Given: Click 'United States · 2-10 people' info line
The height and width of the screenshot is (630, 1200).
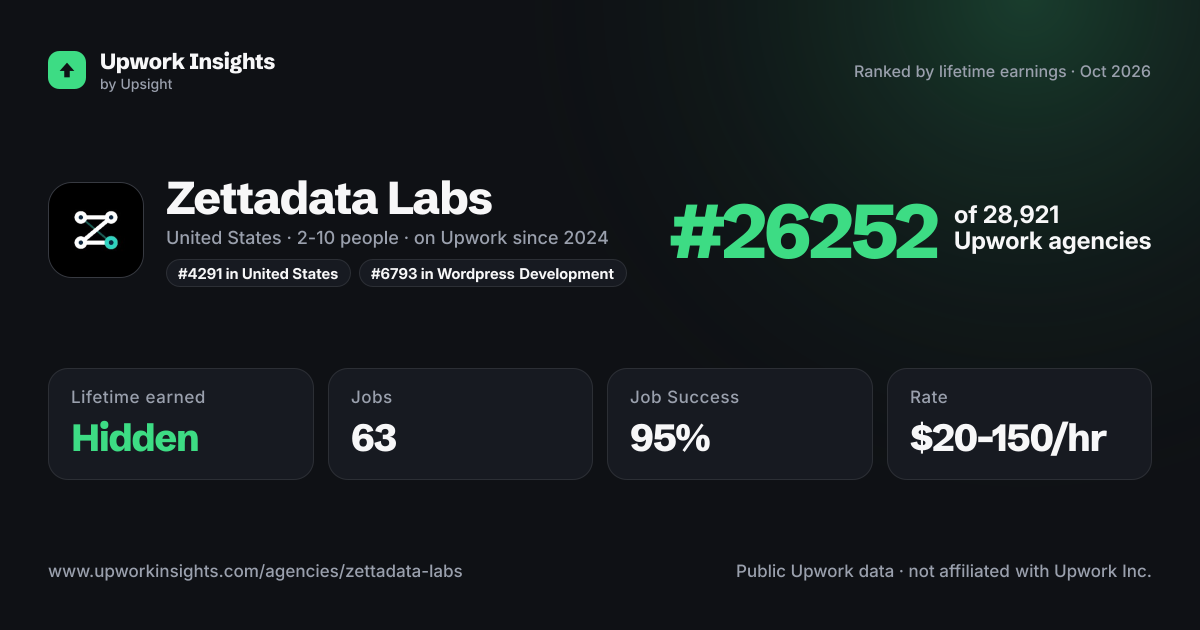Looking at the screenshot, I should (x=387, y=238).
